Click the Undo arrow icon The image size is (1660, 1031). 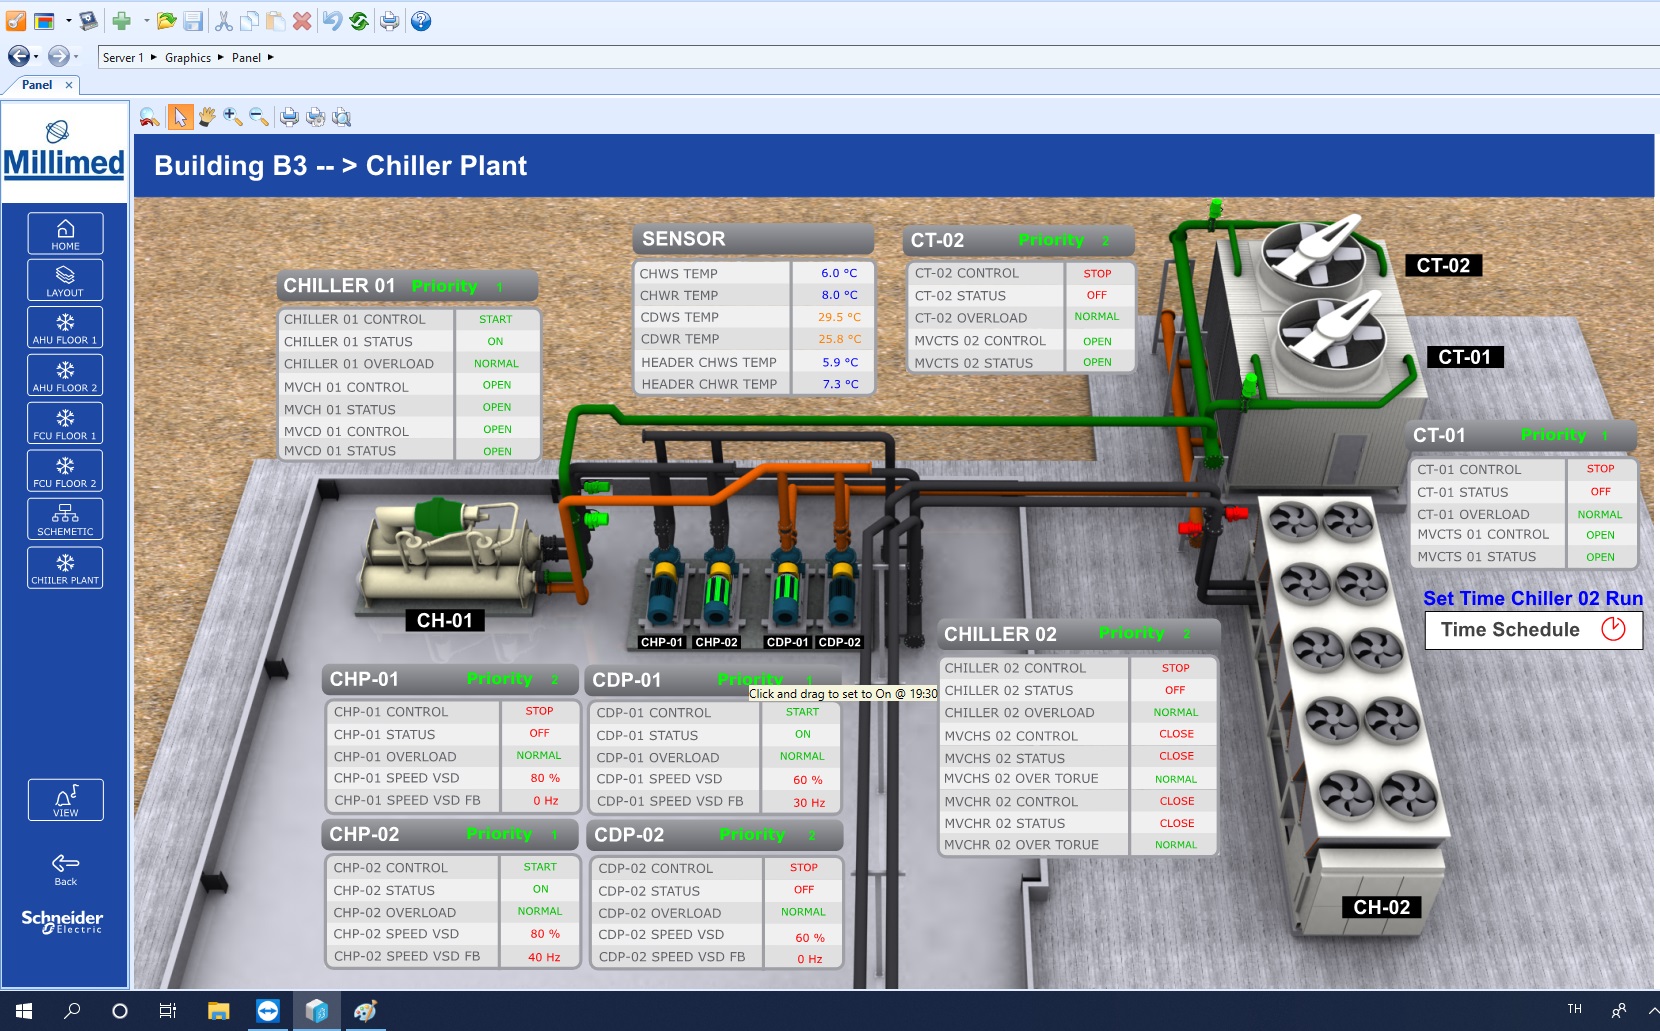333,21
